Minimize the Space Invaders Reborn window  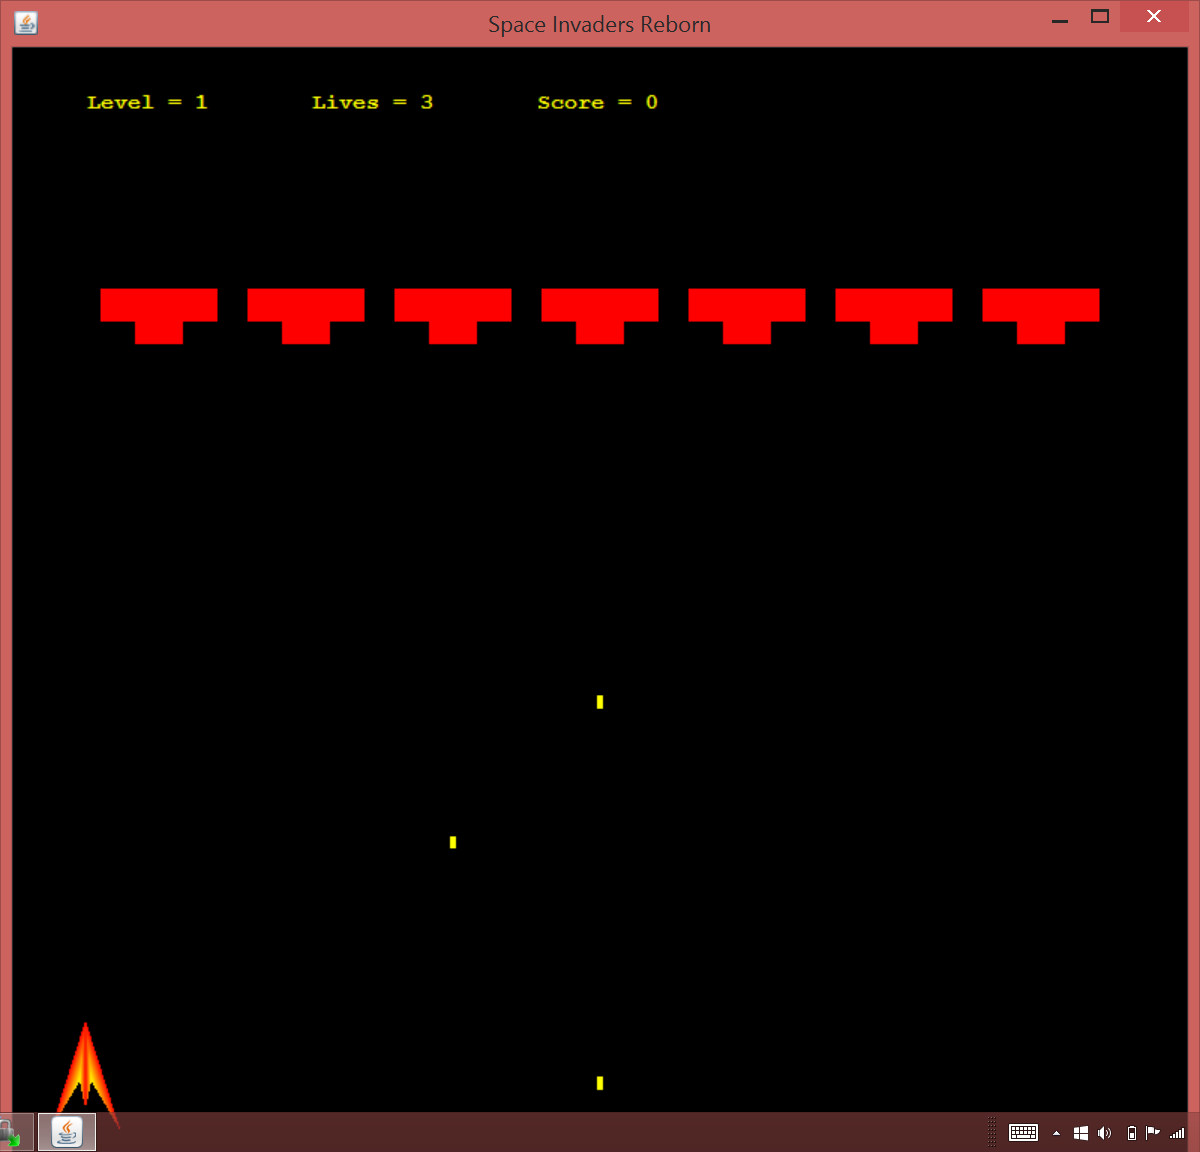[1060, 17]
